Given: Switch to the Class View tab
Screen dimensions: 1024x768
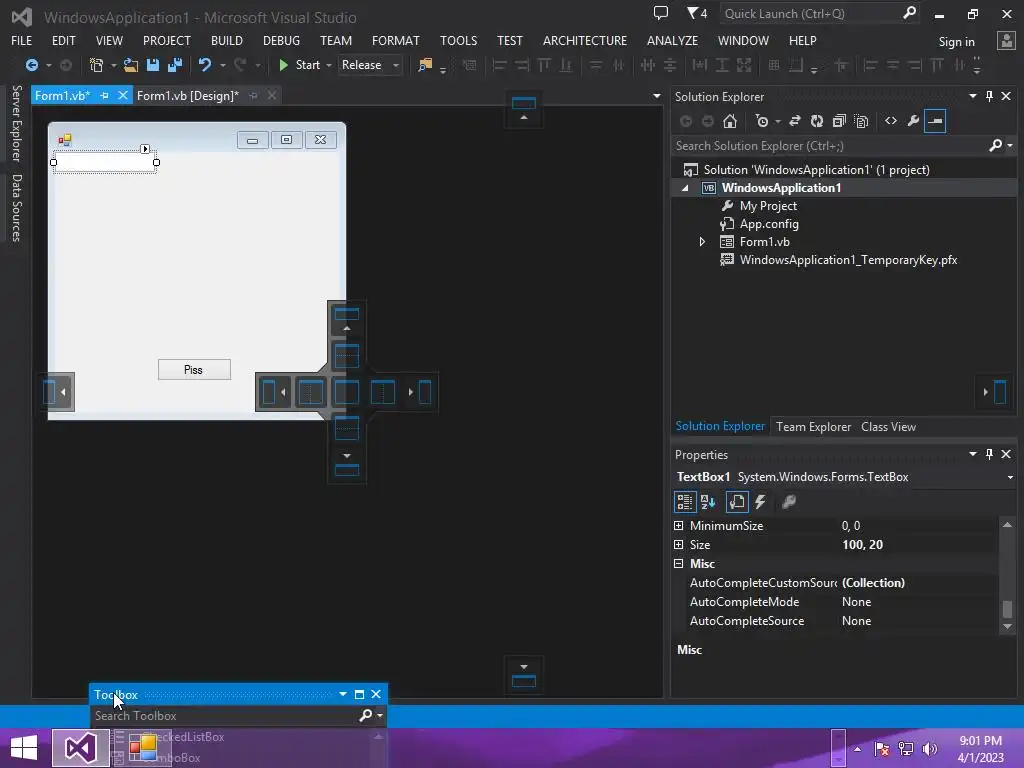Looking at the screenshot, I should tap(888, 426).
